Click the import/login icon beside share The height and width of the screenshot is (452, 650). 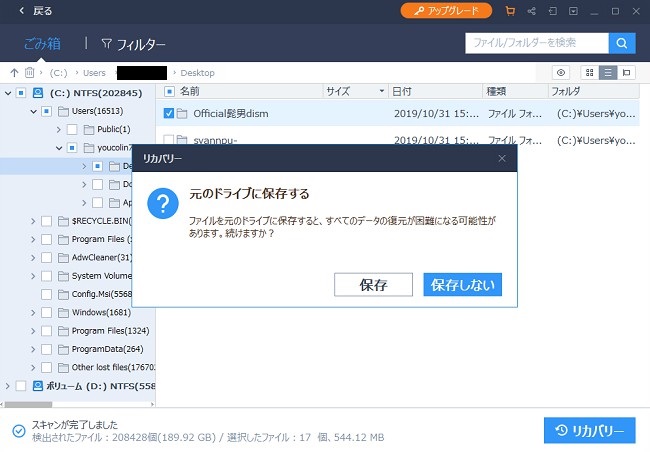click(x=553, y=11)
